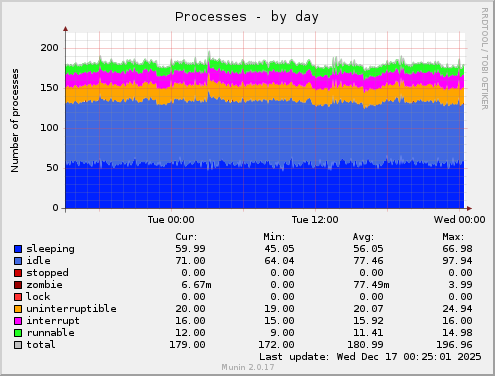
Task: Click the runnable legend color swatch
Action: (18, 333)
